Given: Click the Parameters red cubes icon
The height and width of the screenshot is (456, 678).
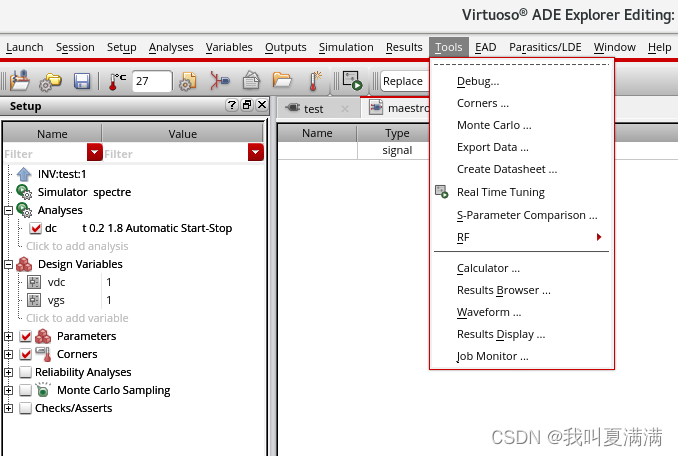Looking at the screenshot, I should tap(43, 336).
